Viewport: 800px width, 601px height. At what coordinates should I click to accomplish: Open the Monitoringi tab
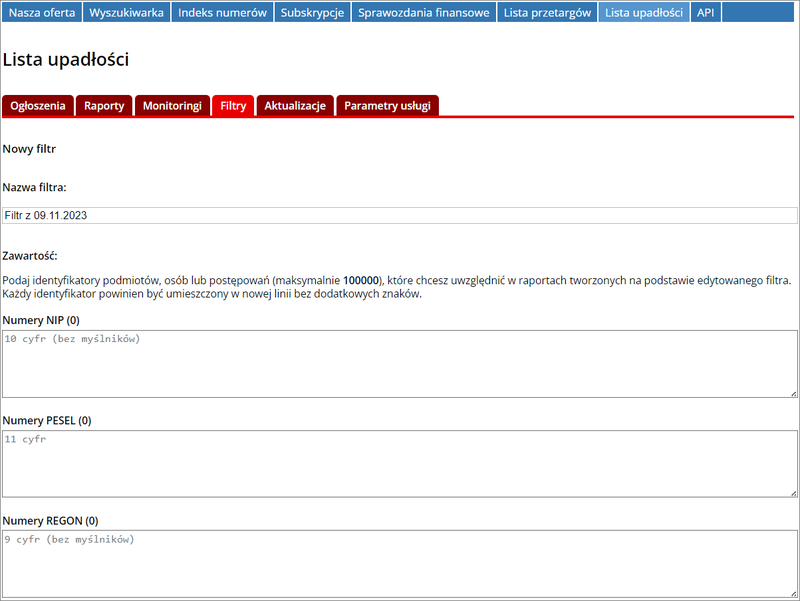pyautogui.click(x=172, y=106)
